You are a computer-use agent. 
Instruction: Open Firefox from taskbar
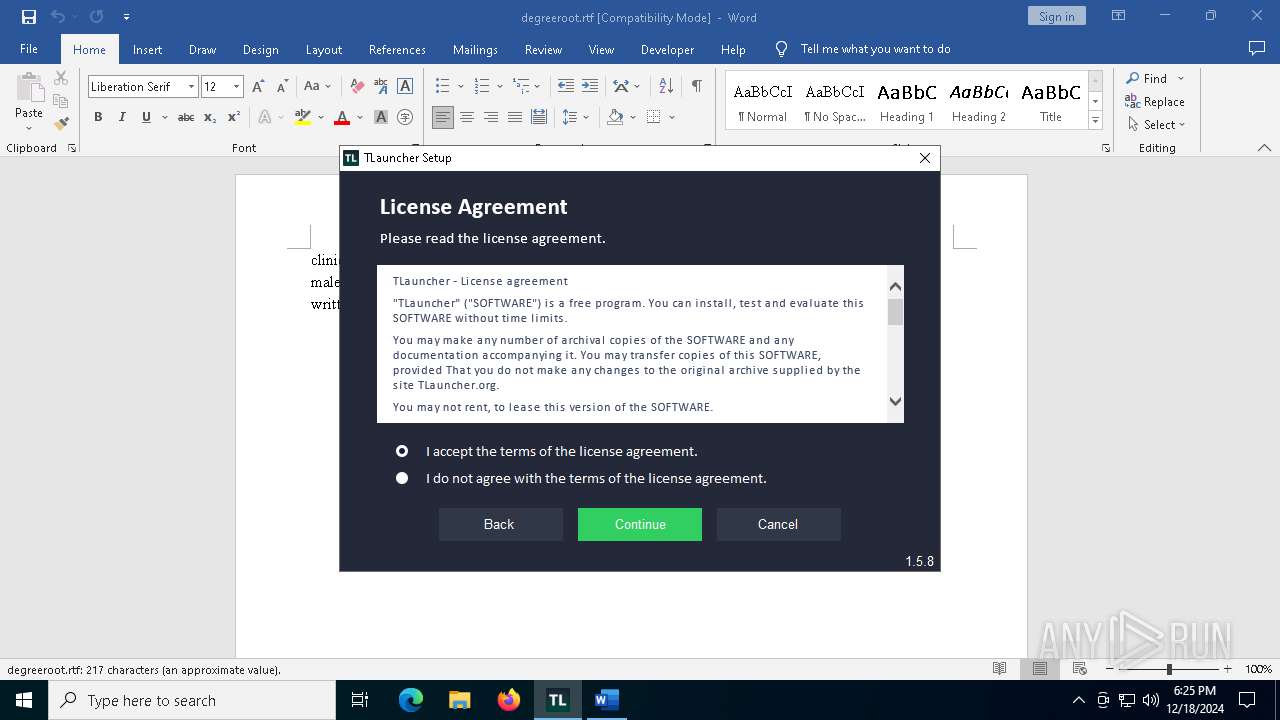tap(508, 700)
